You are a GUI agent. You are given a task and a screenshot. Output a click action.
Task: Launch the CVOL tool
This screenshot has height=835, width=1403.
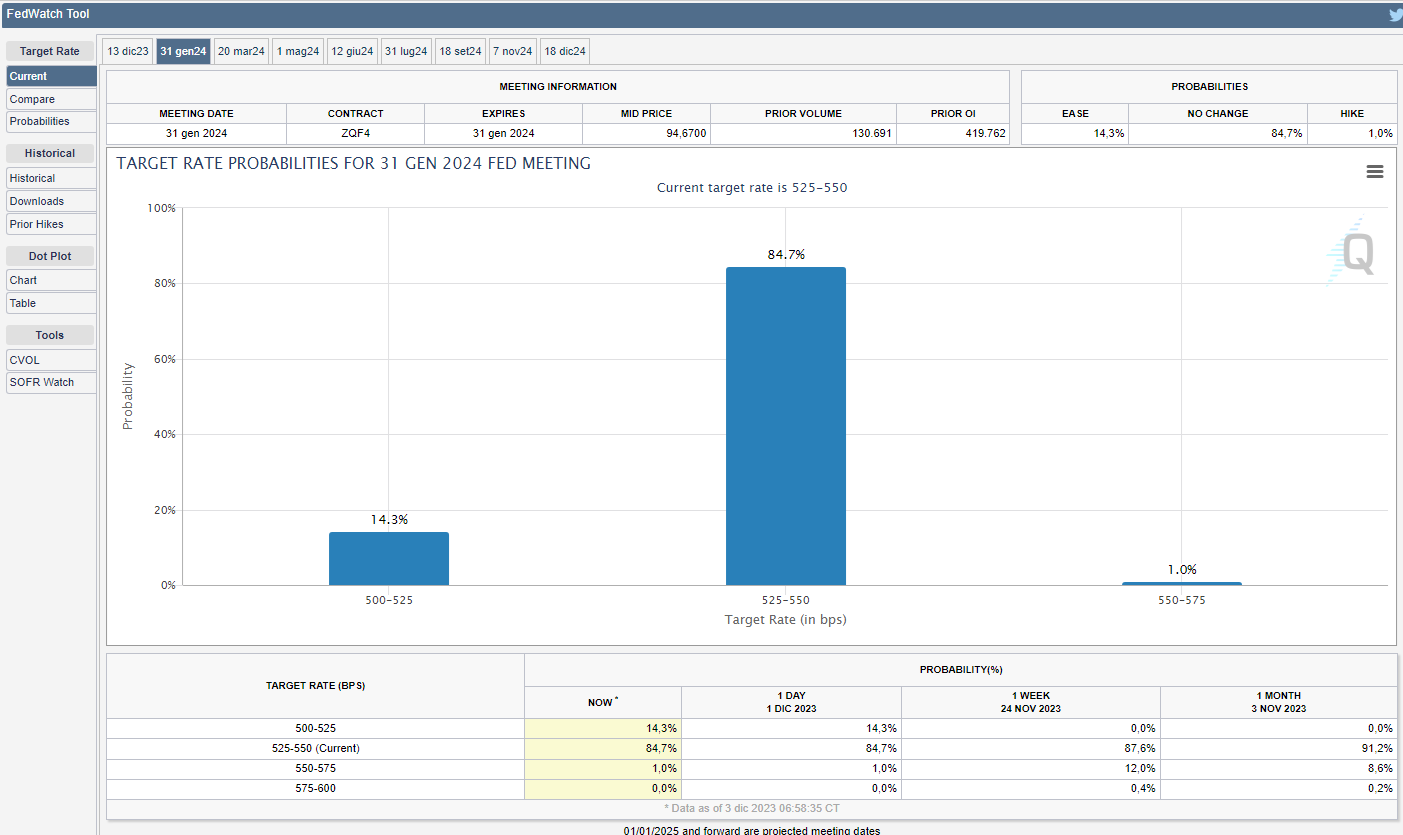tap(51, 360)
